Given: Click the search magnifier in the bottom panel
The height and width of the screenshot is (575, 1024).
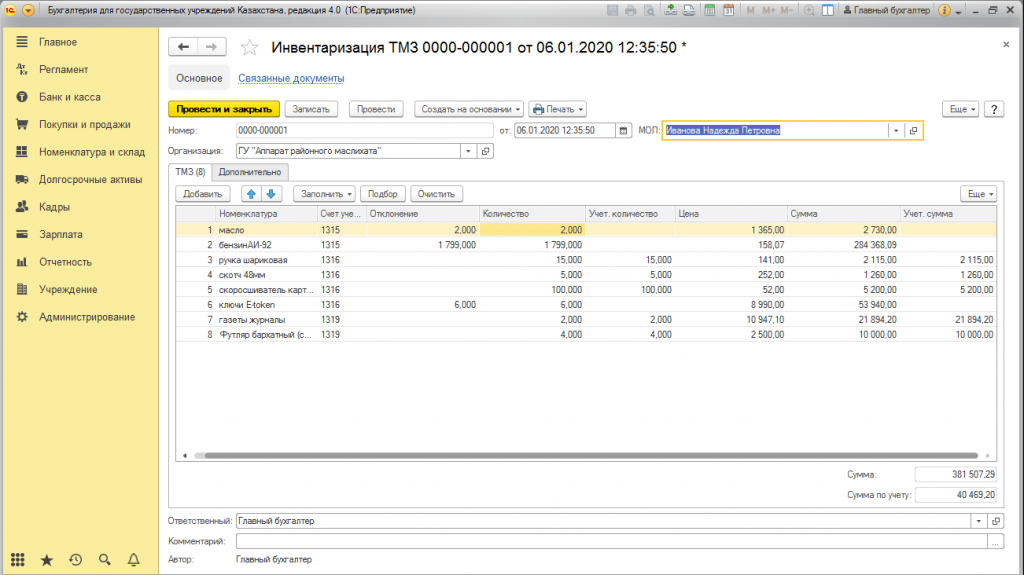Looking at the screenshot, I should 104,561.
